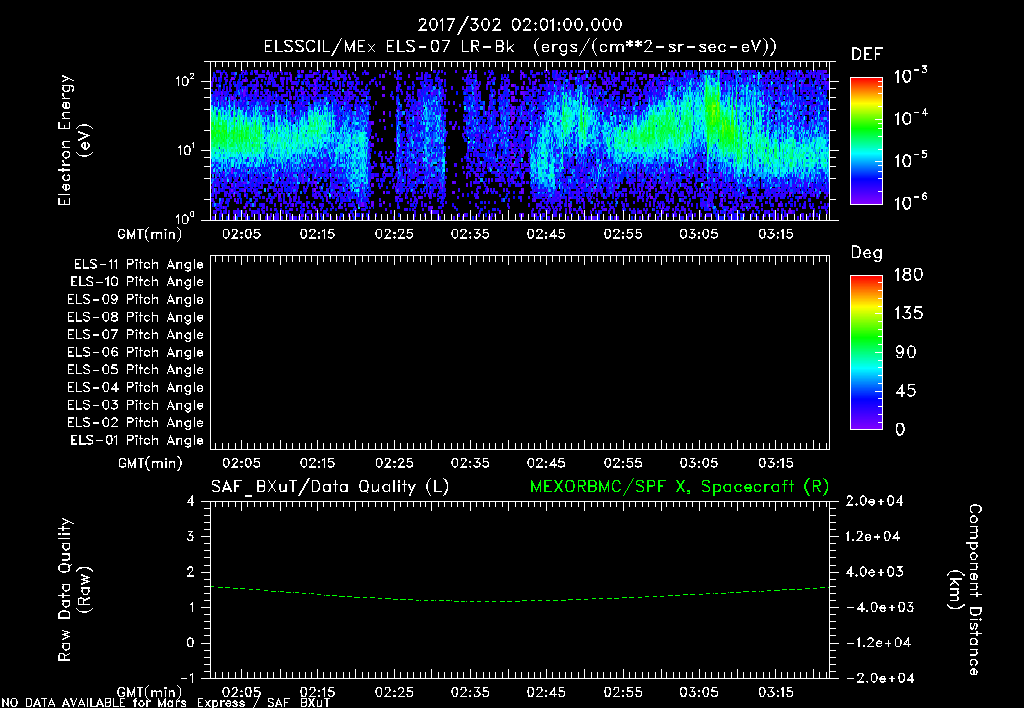The height and width of the screenshot is (708, 1024).
Task: Click the 02:55 tick below data quality panel
Action: click(622, 692)
